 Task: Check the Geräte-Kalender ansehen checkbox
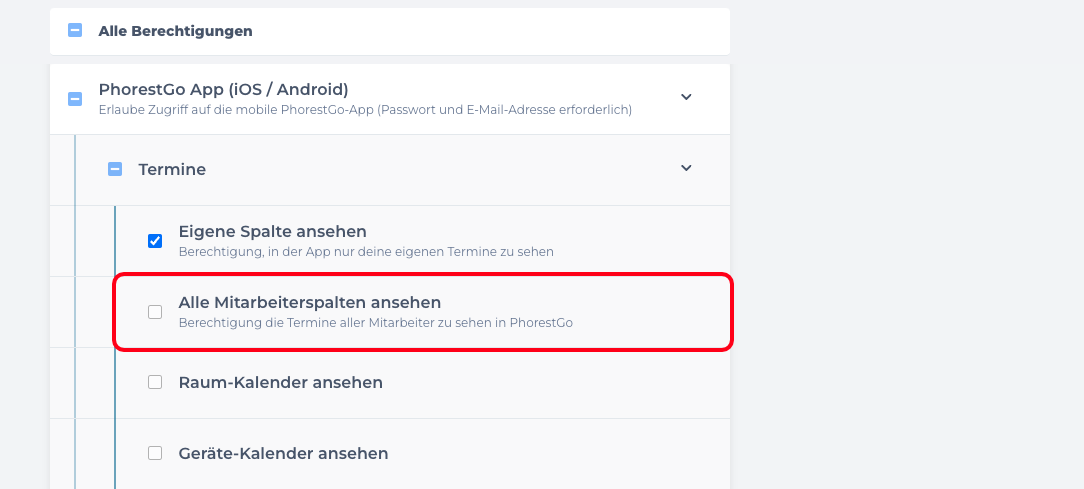click(x=155, y=453)
